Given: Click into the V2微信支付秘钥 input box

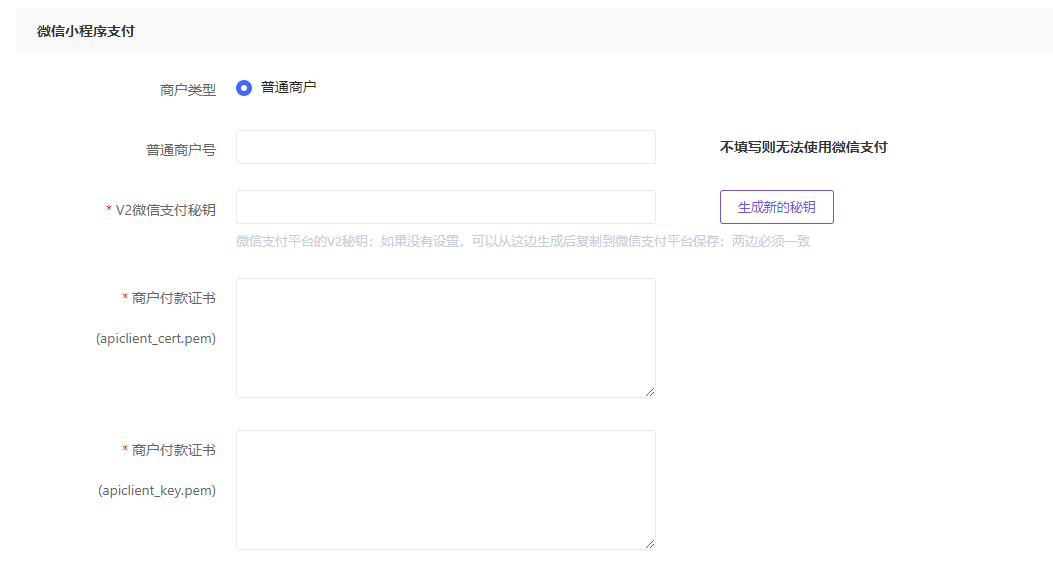Looking at the screenshot, I should pos(445,207).
